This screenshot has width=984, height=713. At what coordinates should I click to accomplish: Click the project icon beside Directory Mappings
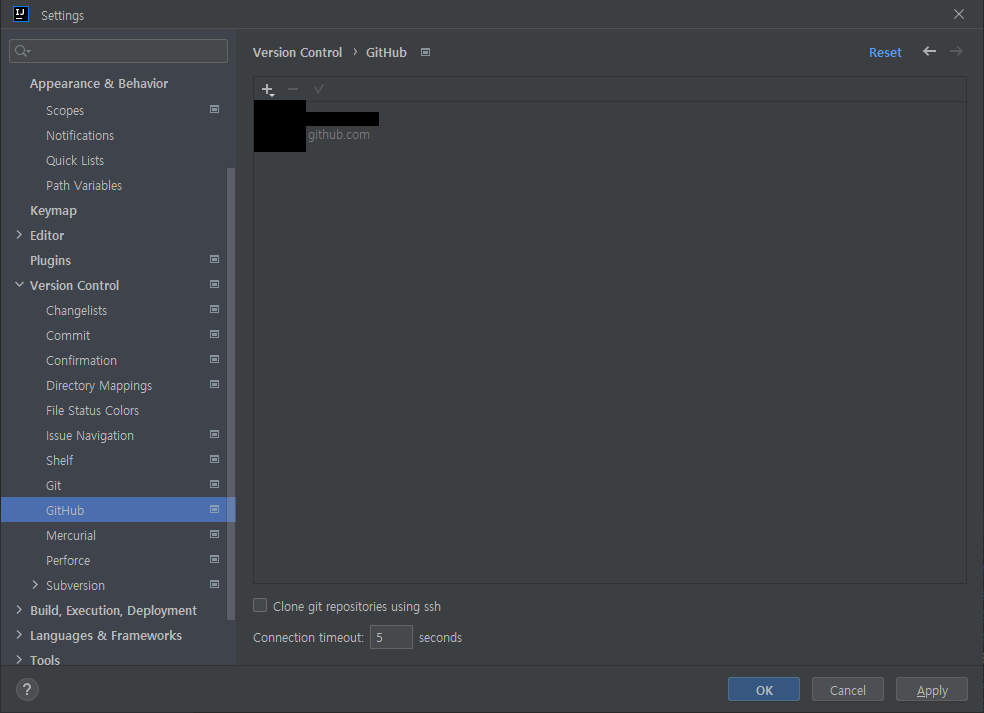214,384
